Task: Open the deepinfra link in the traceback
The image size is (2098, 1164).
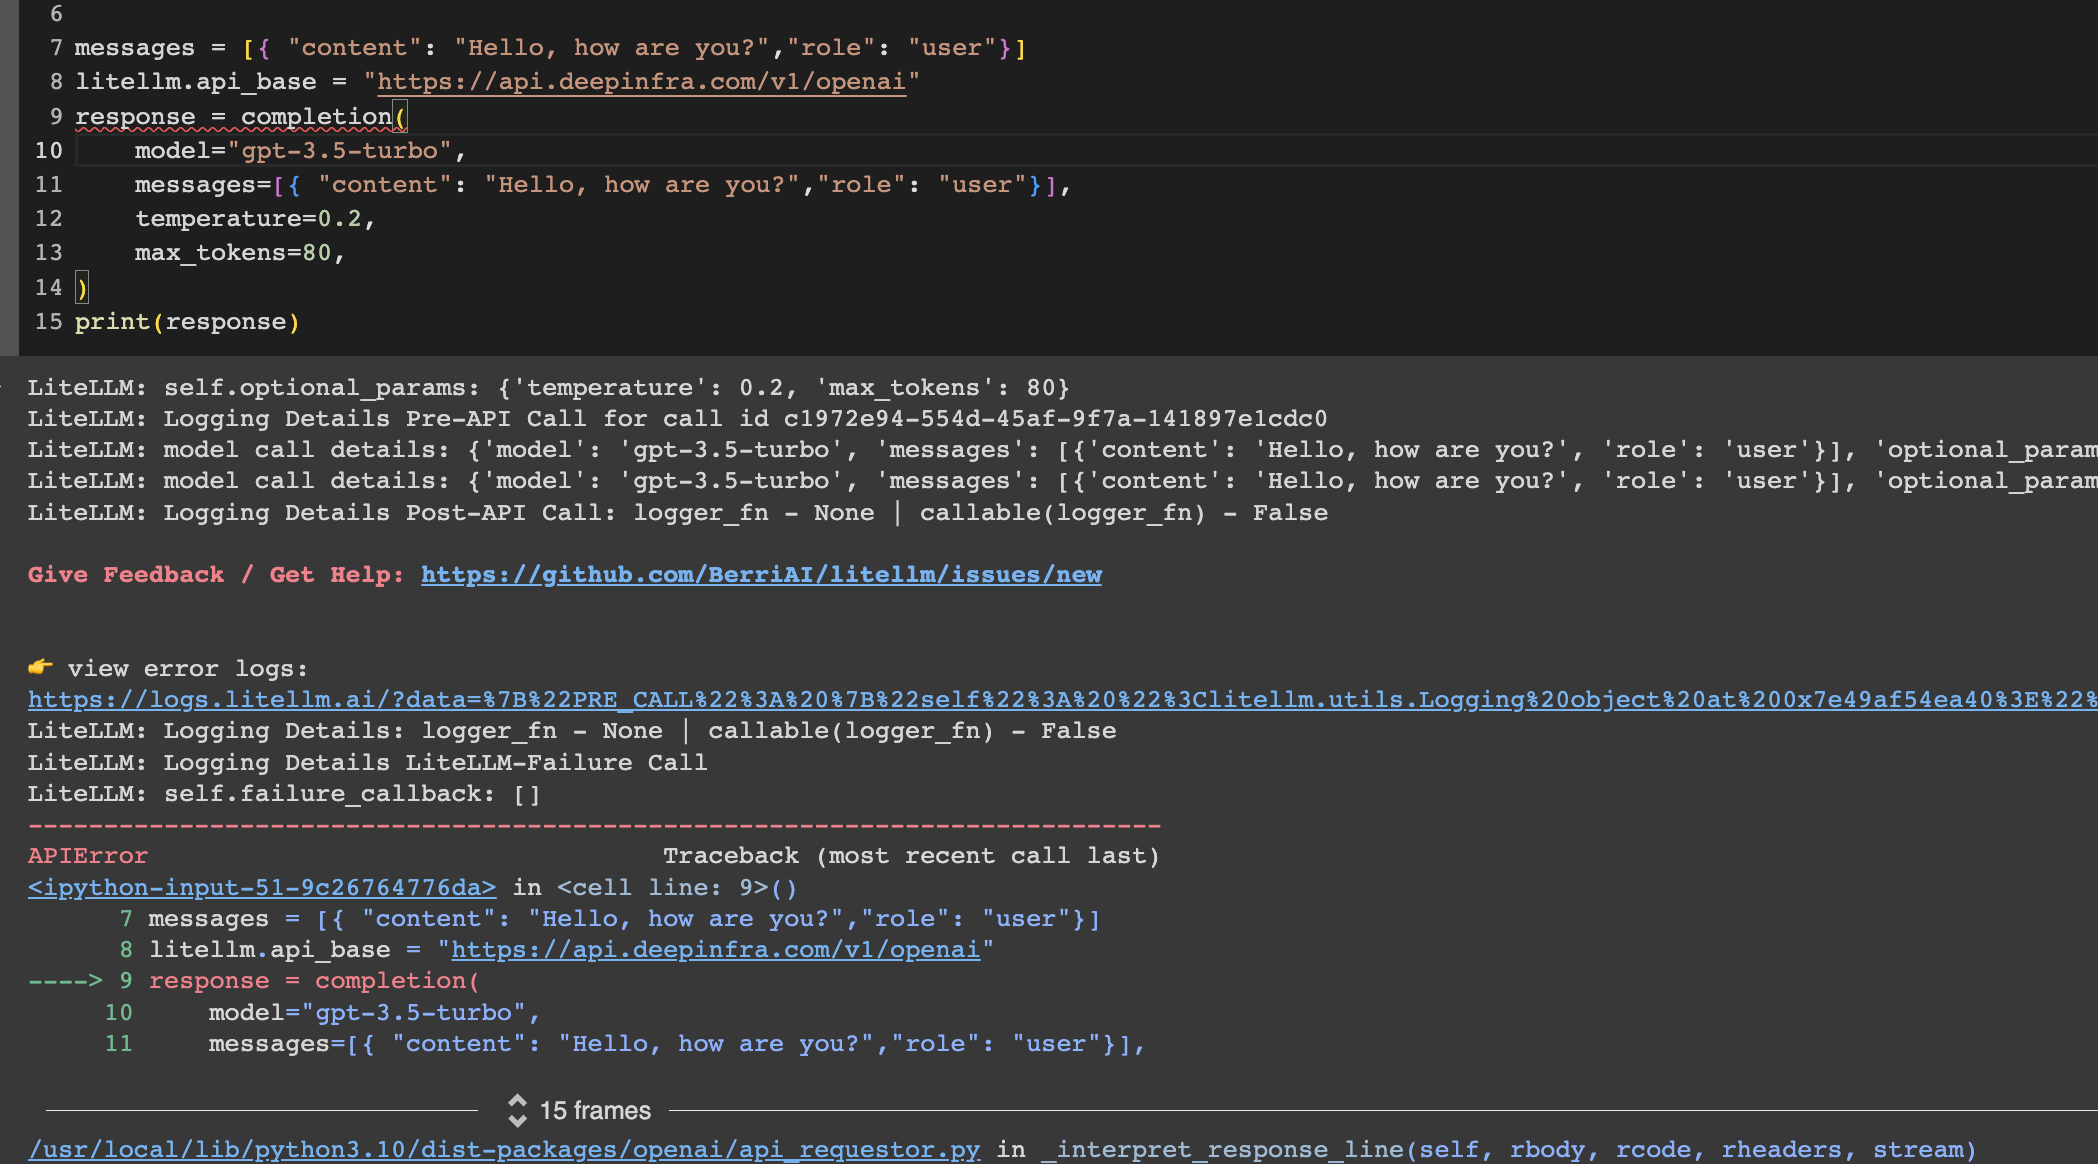Action: (x=714, y=949)
